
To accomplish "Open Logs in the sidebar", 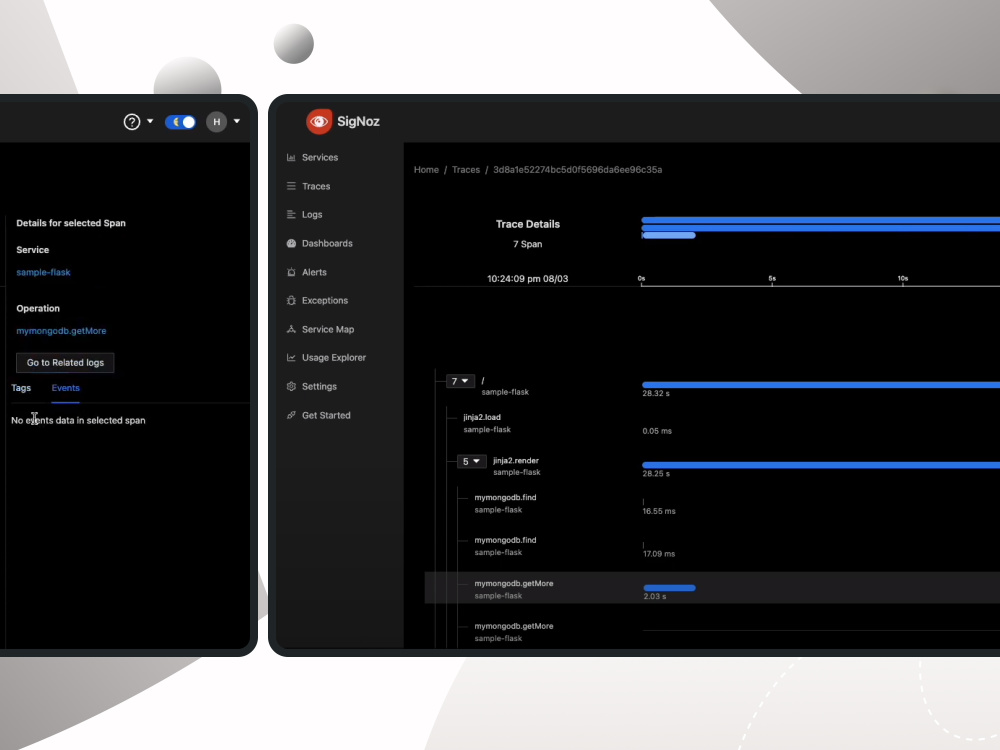I will click(312, 214).
